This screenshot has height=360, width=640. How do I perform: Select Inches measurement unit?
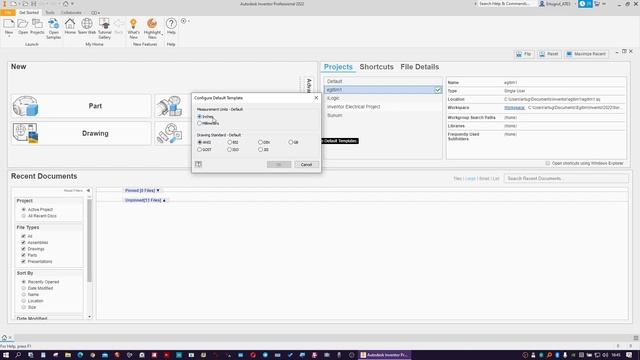tap(200, 117)
